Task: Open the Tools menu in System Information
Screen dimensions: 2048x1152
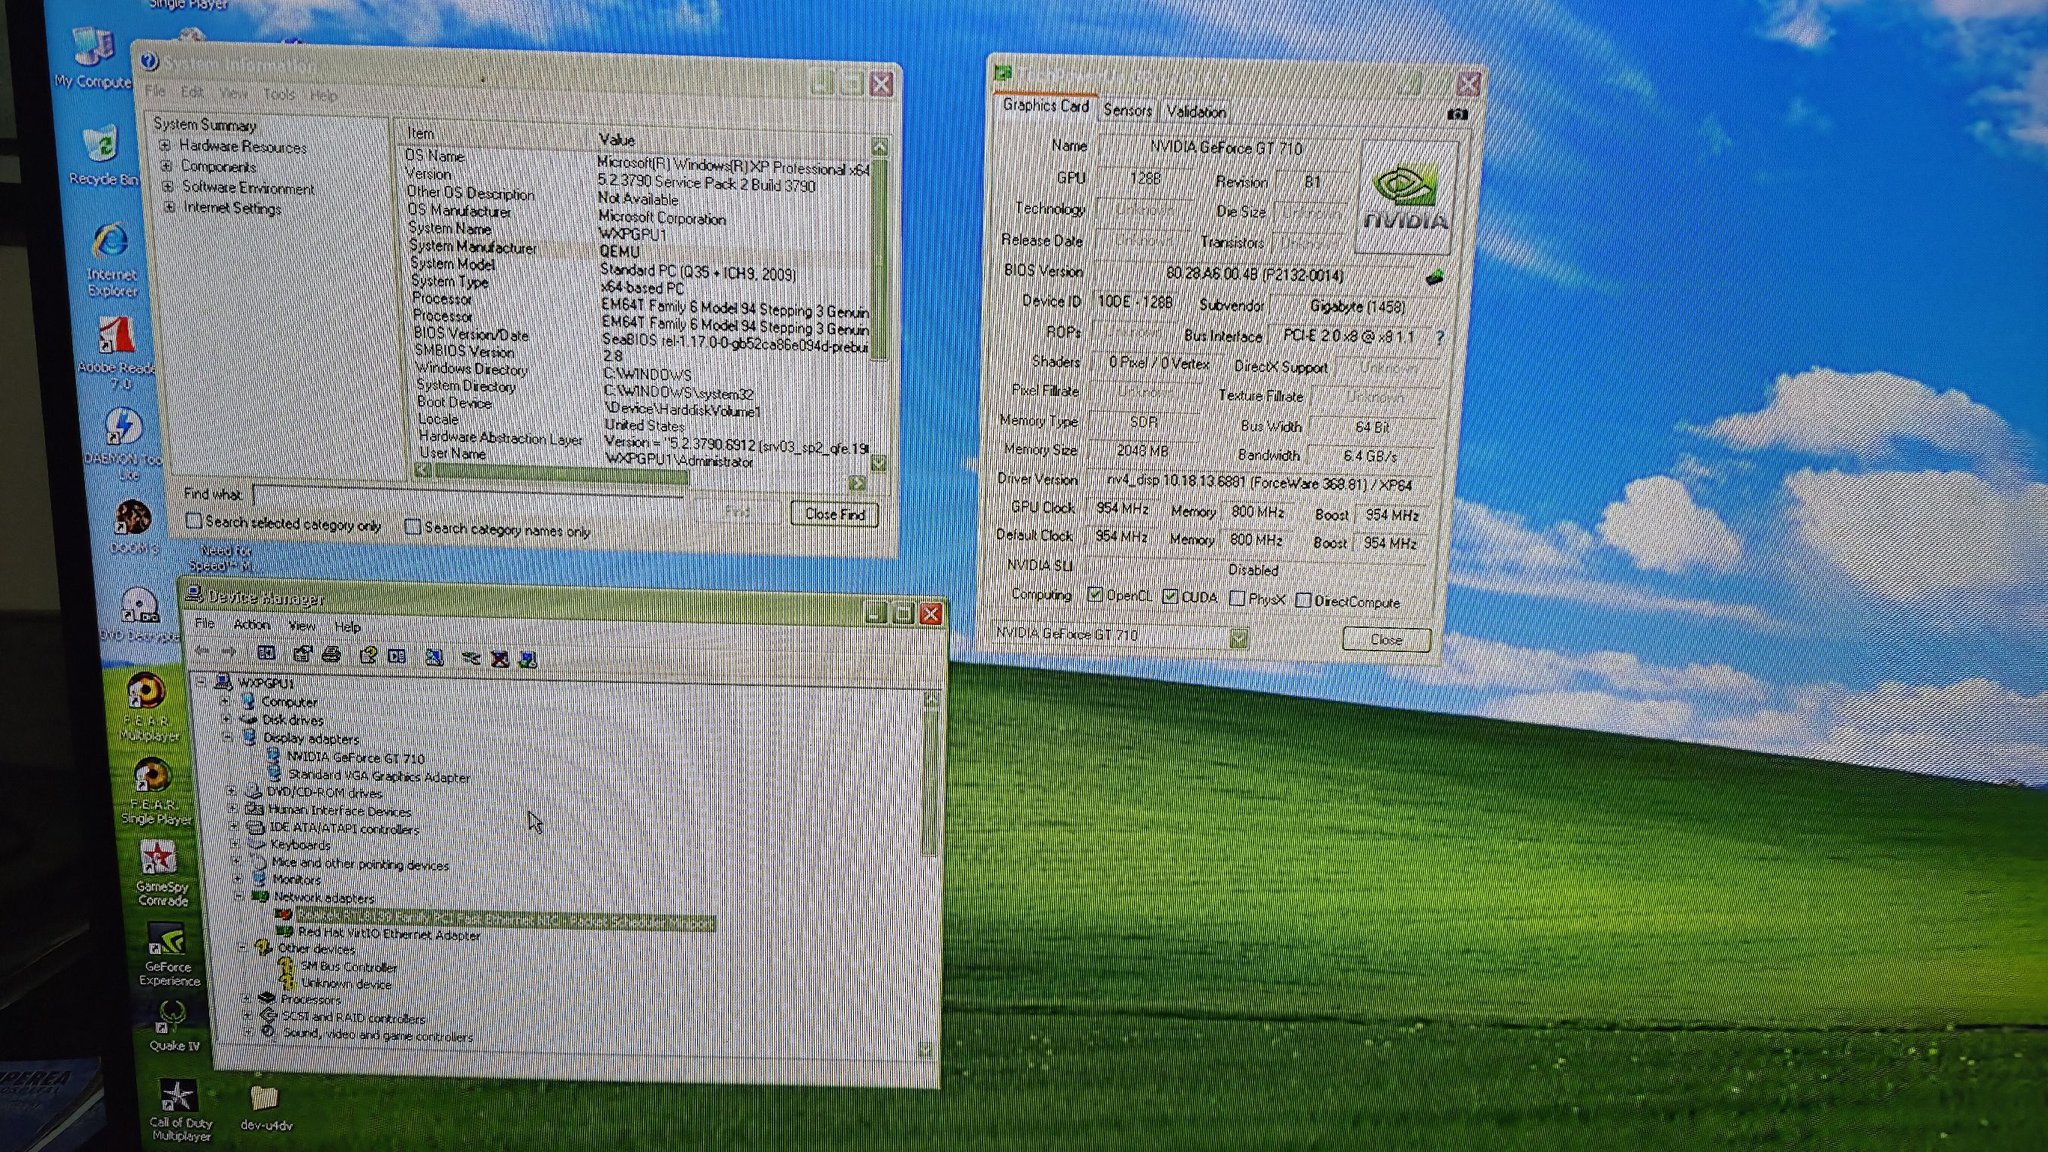Action: click(x=279, y=94)
